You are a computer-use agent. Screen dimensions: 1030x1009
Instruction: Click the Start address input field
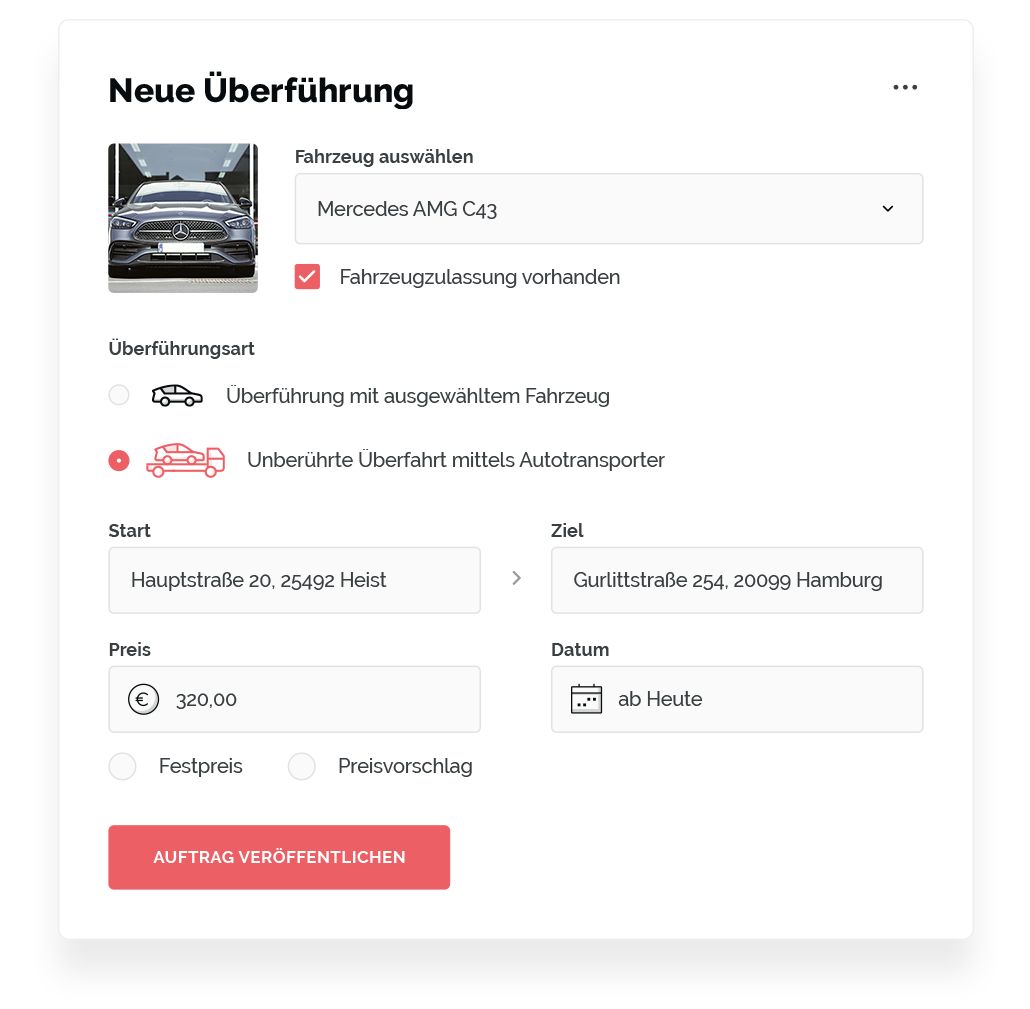point(294,580)
